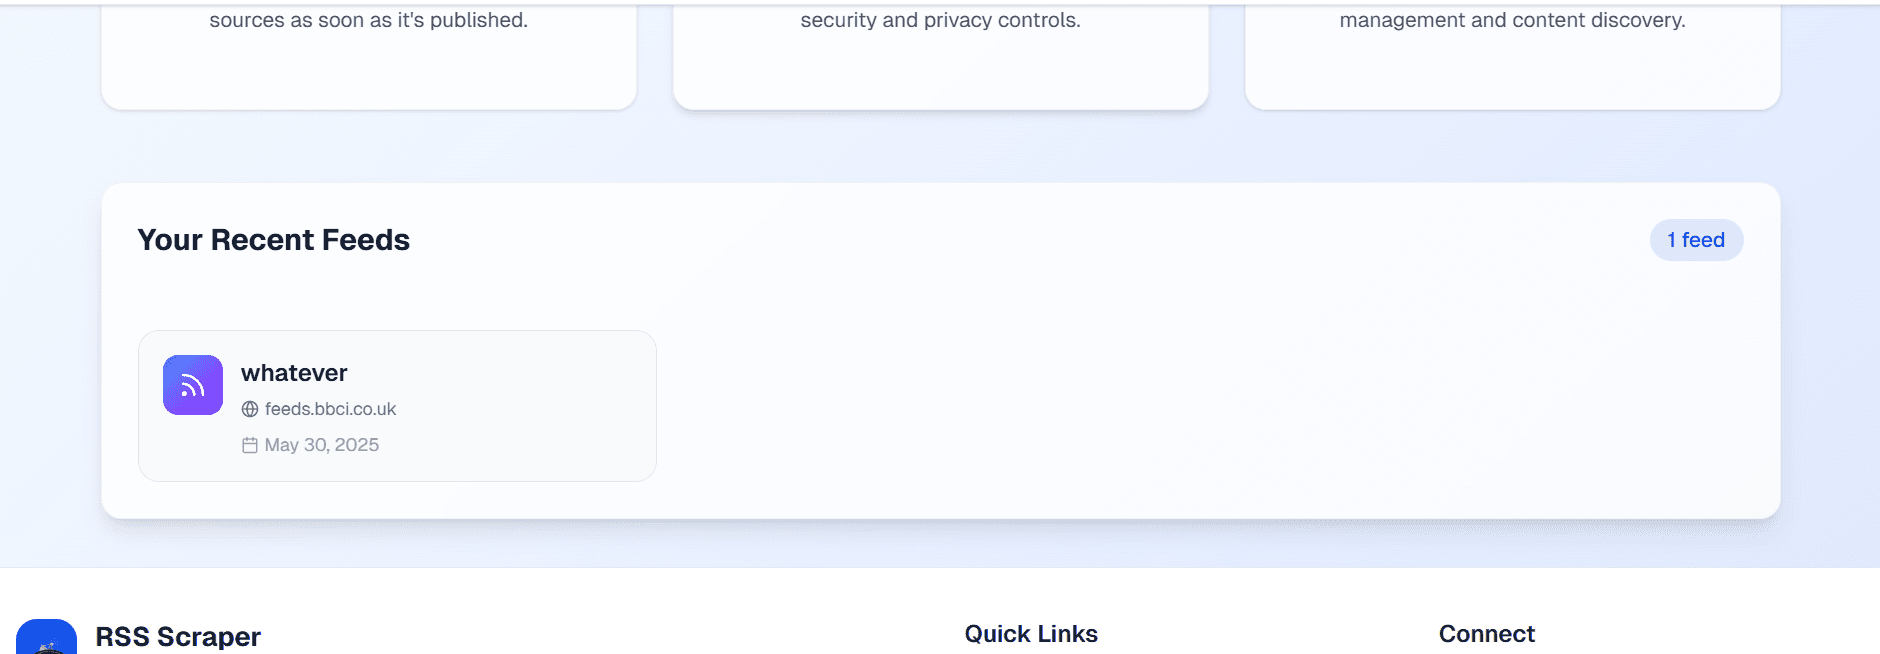Screen dimensions: 1880x654
Task: Click the purple RSS feed icon on 'whatever' card
Action: (x=192, y=384)
